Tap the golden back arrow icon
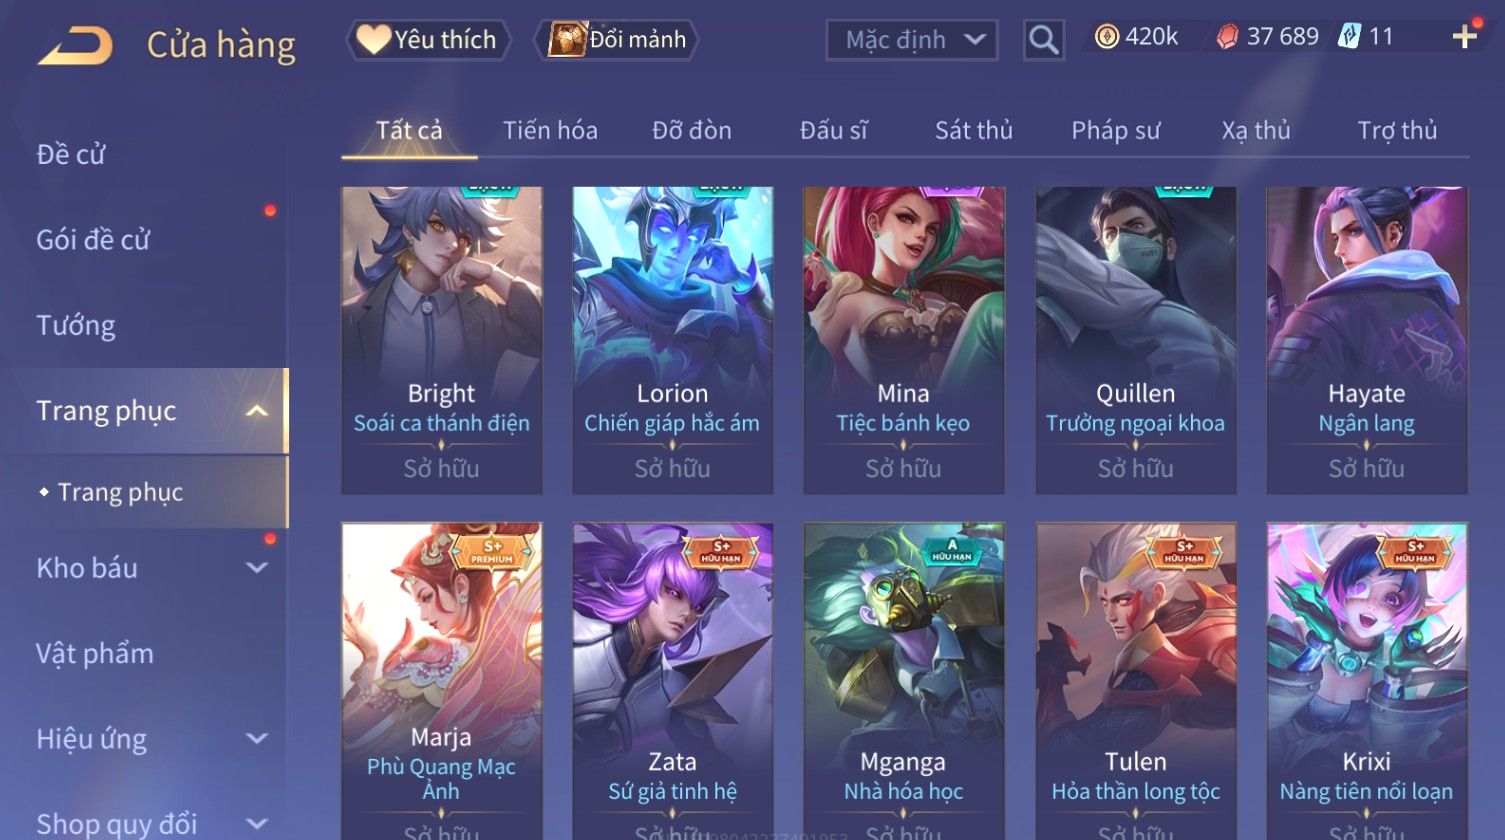1505x840 pixels. click(75, 45)
